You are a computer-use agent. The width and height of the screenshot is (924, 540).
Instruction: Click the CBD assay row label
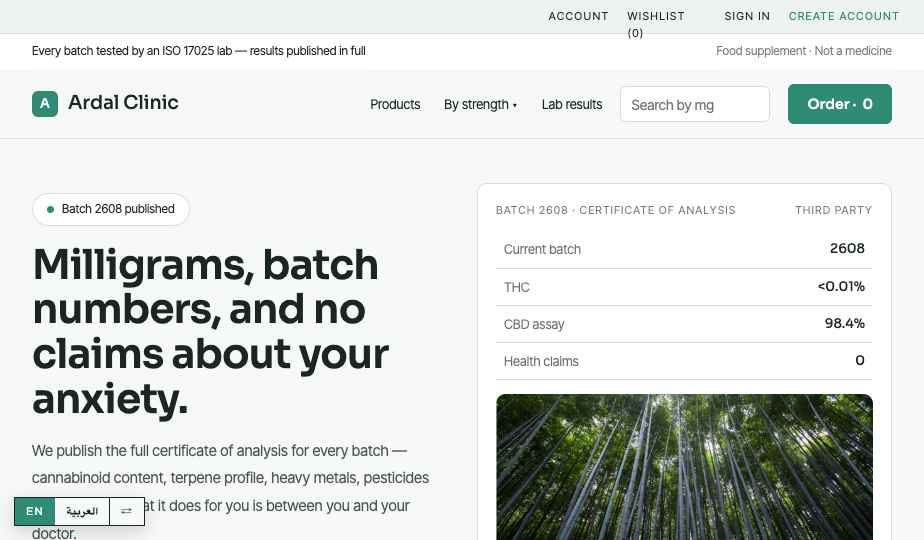tap(534, 324)
